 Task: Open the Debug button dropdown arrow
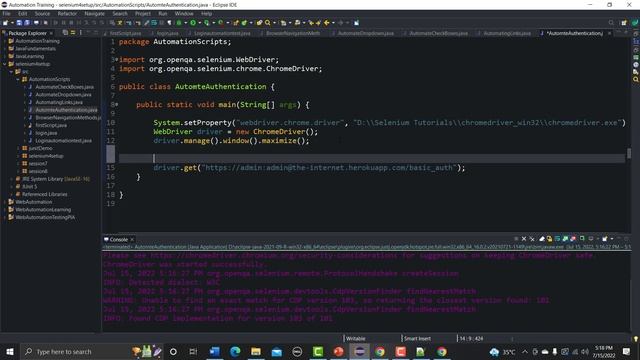pyautogui.click(x=186, y=23)
